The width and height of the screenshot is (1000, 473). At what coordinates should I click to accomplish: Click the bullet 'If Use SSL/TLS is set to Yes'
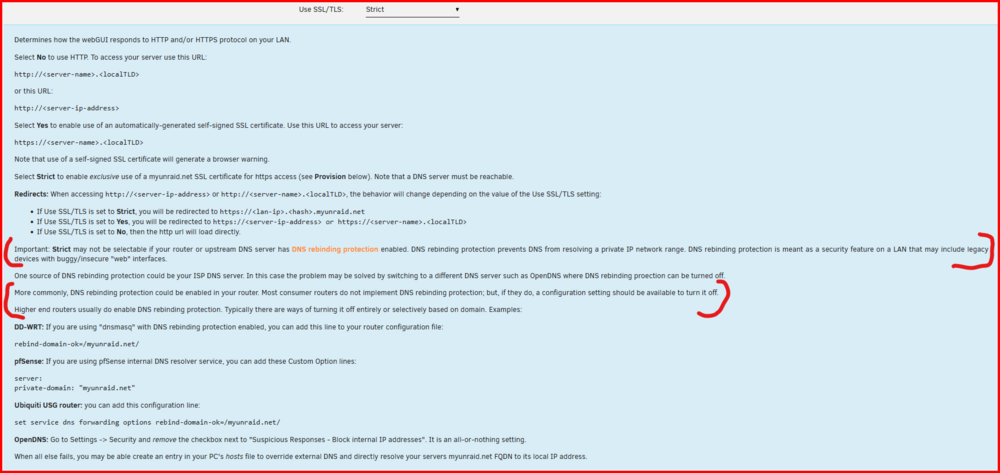click(x=252, y=222)
